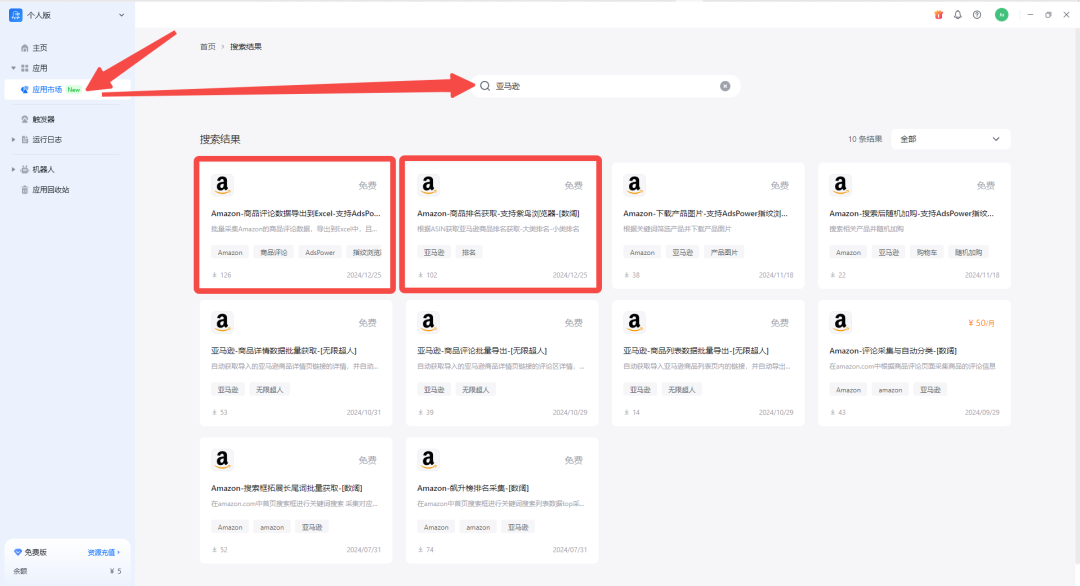This screenshot has width=1080, height=586.
Task: Click Amazon logo on 搜索框拓展长尾词 card
Action: tap(222, 459)
